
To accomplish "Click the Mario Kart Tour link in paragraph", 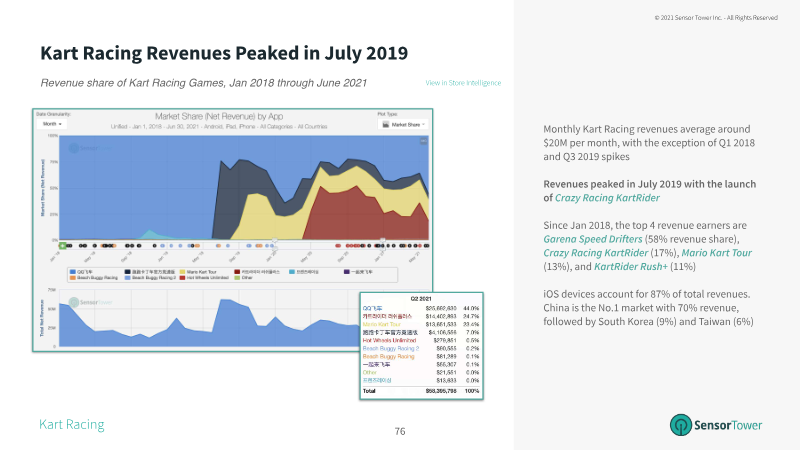I will 716,253.
